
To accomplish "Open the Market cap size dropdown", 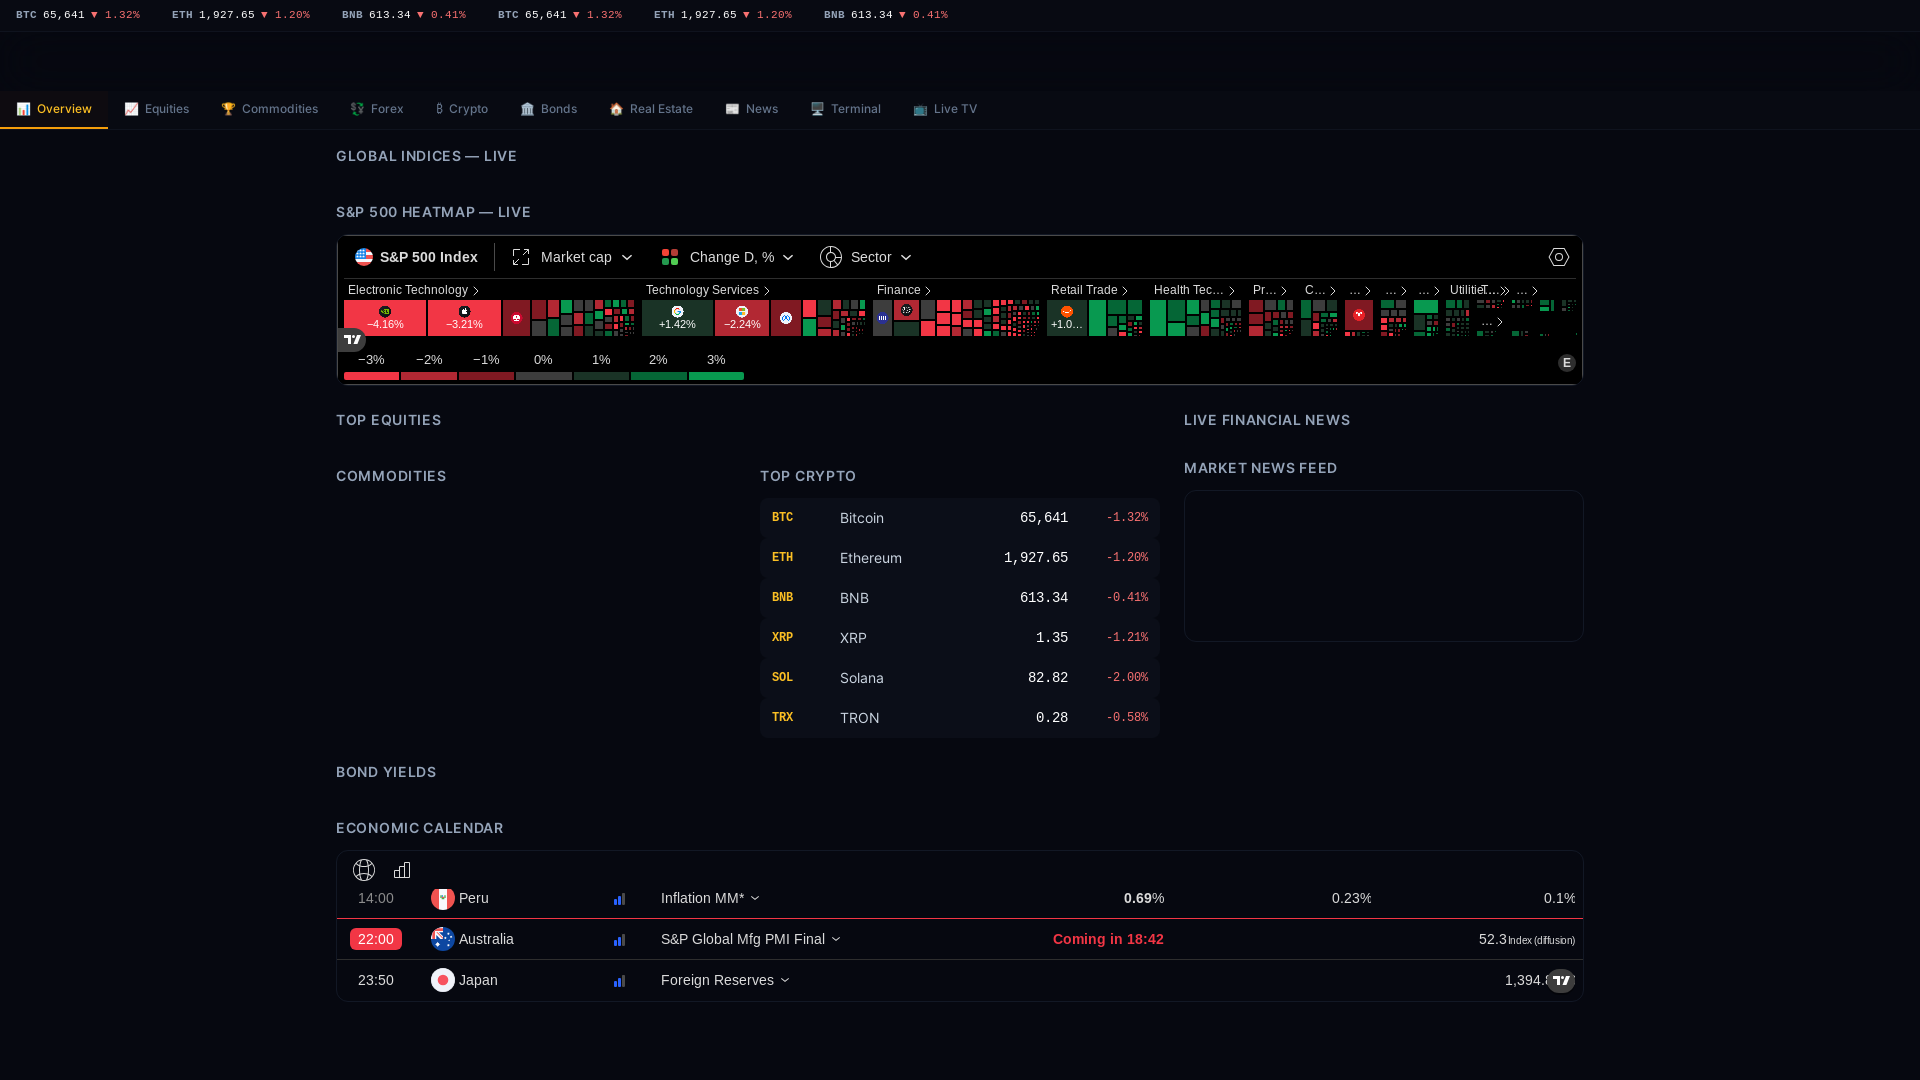I will tap(573, 257).
